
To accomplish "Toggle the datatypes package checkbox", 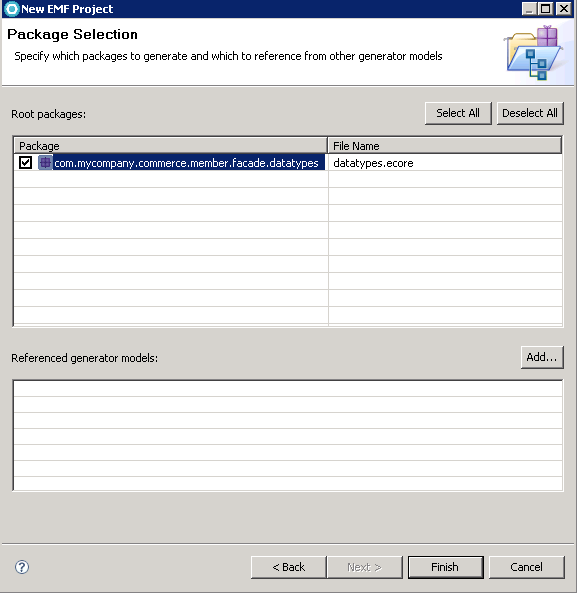I will coord(25,163).
